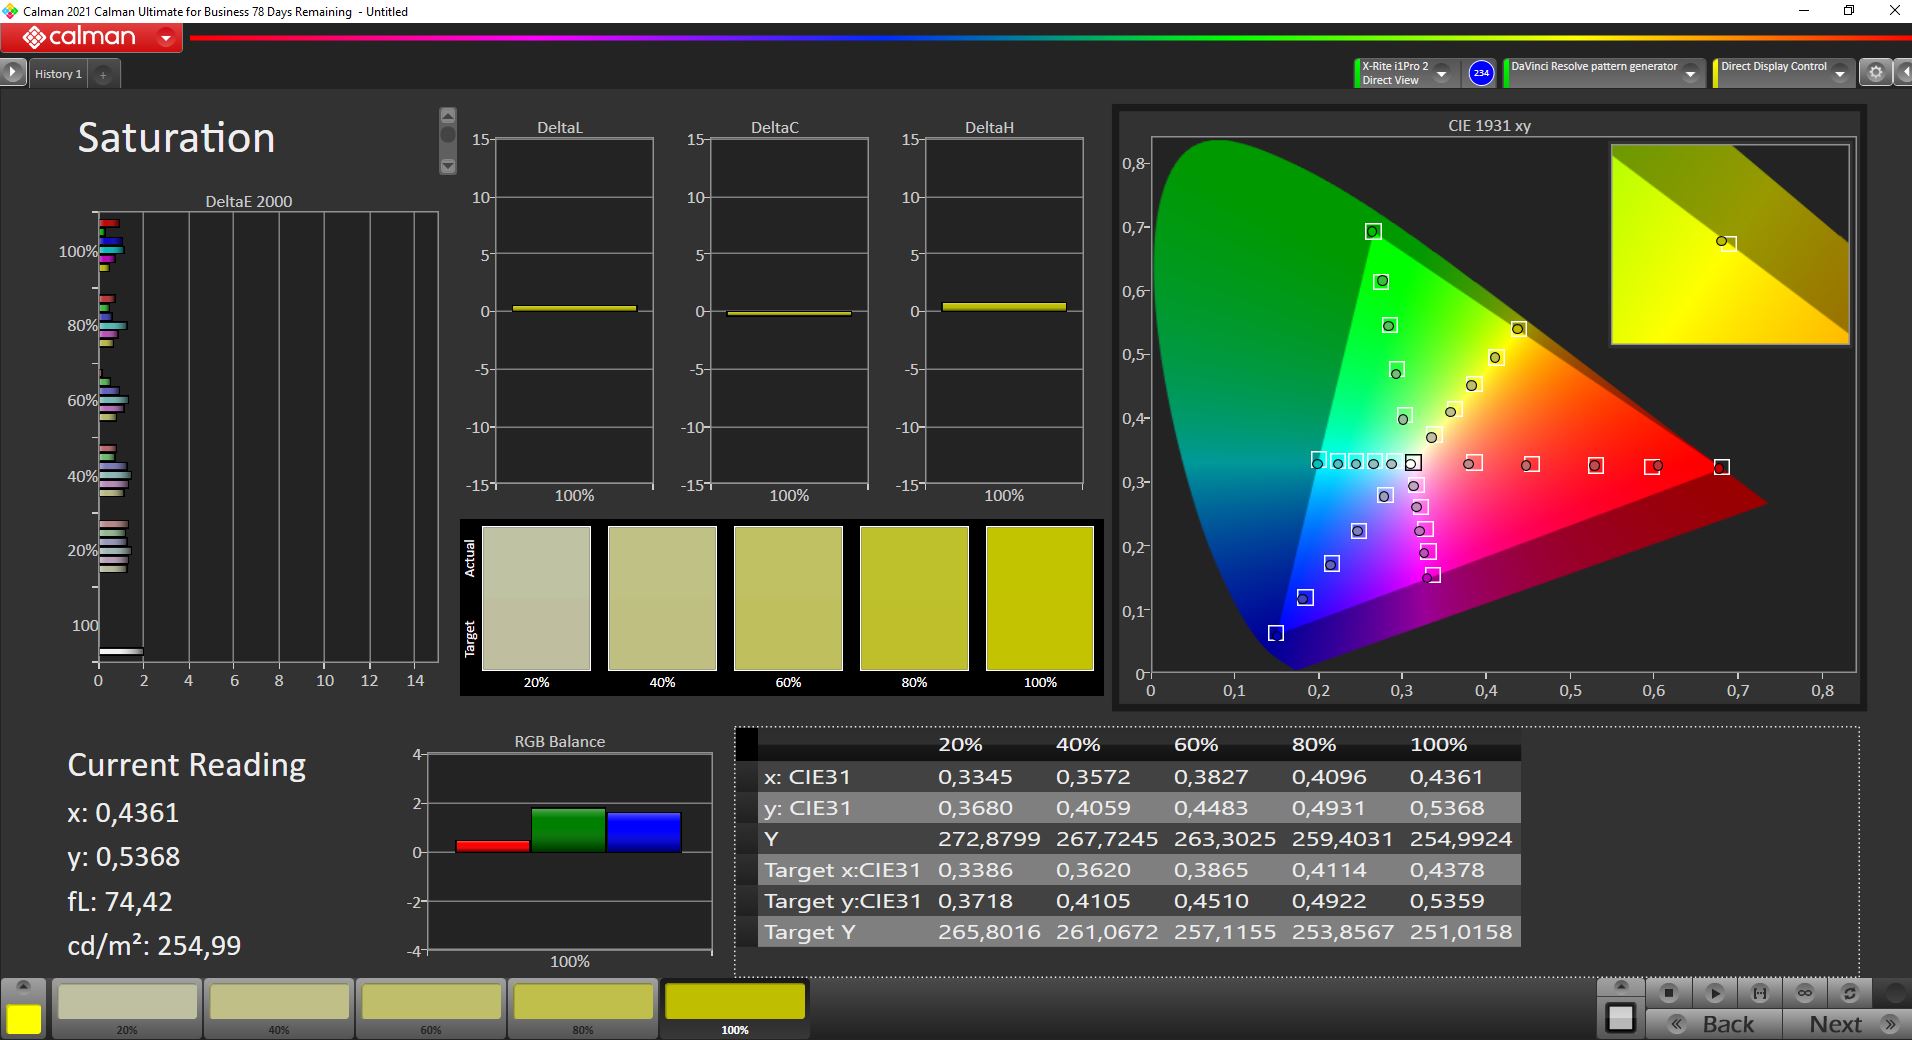Select the 20% saturation swatch in bottom strip
Image resolution: width=1912 pixels, height=1040 pixels.
pos(127,1003)
